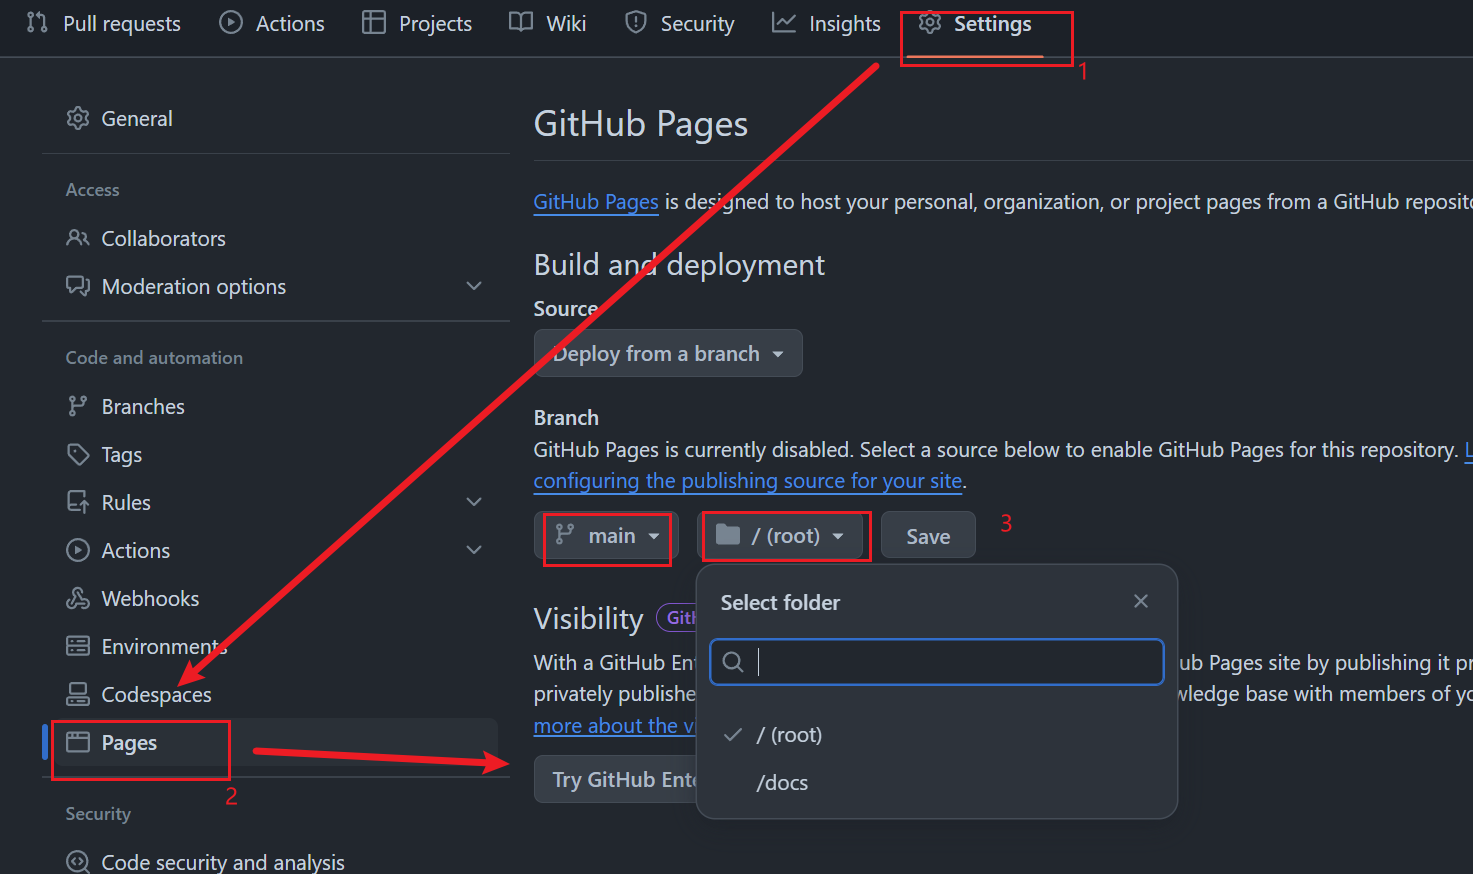Click the Insights graph icon
The height and width of the screenshot is (874, 1473).
784,22
